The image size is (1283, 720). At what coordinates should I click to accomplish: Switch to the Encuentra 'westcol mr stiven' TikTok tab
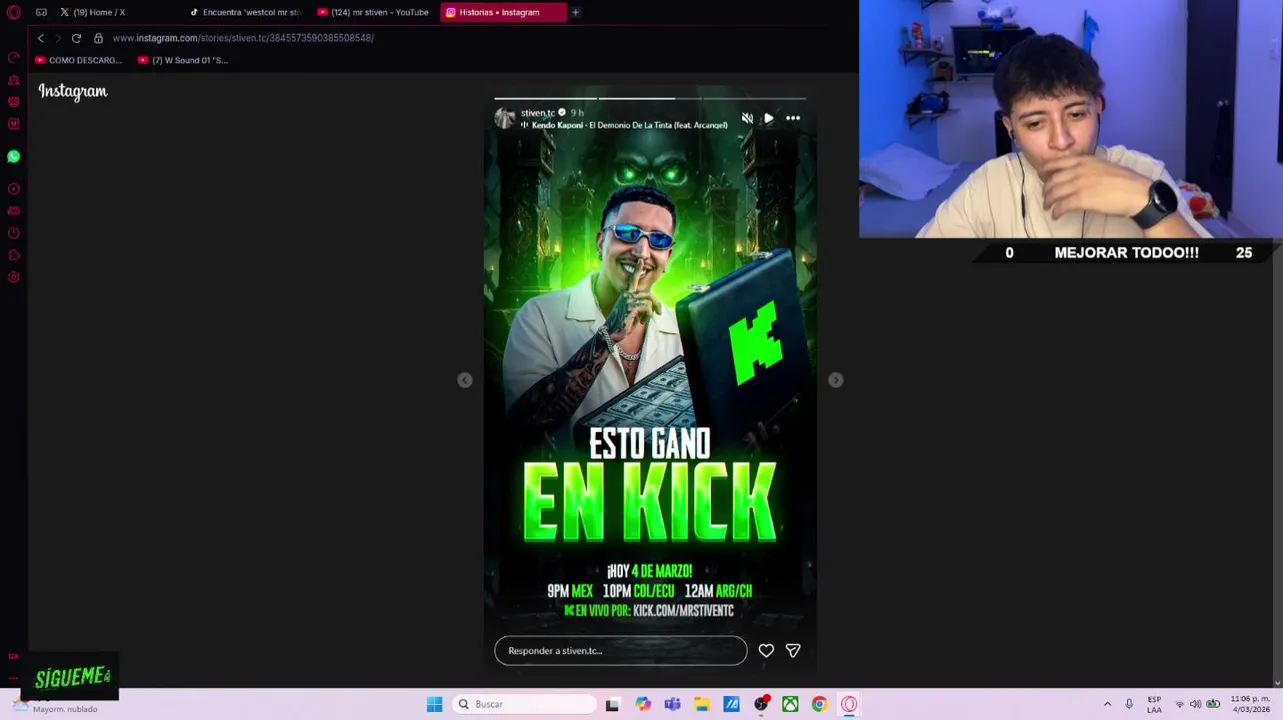click(x=246, y=12)
